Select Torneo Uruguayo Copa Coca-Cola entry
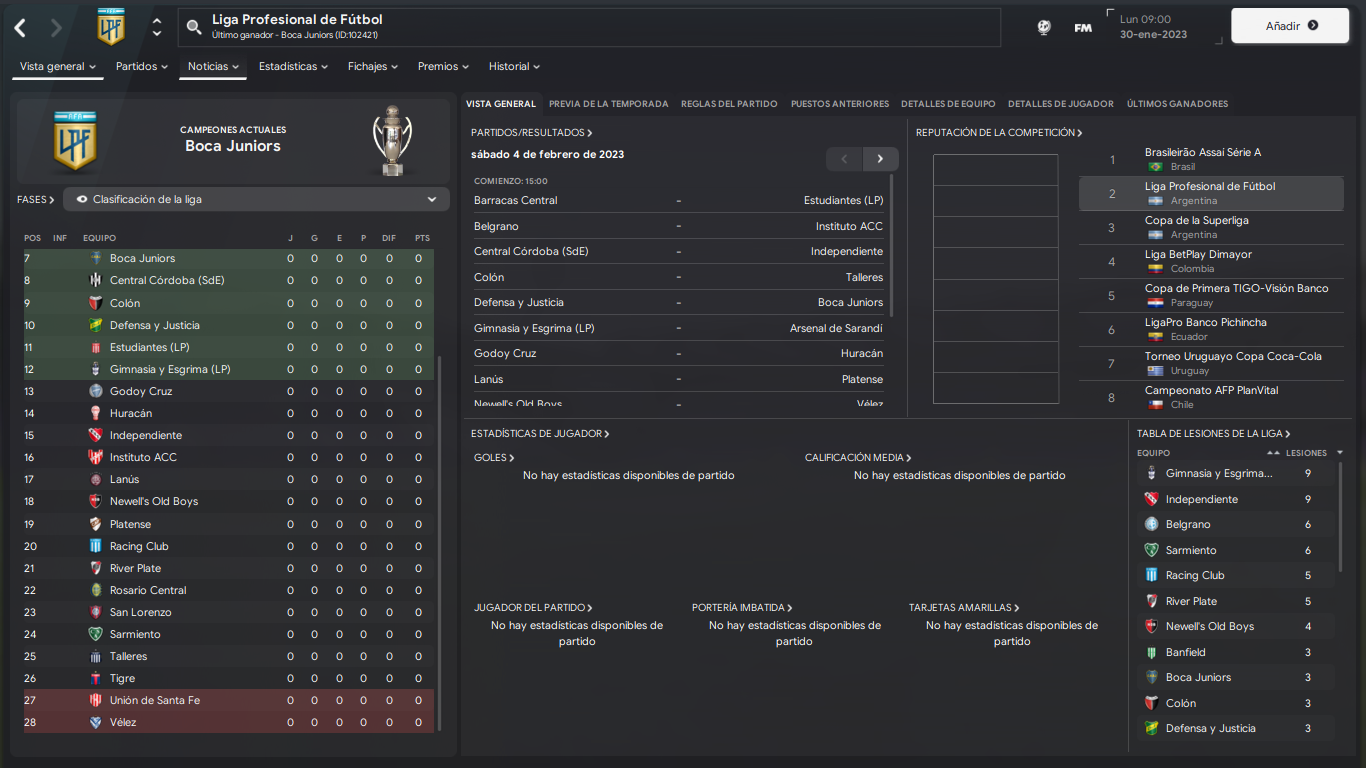The image size is (1366, 768). 1211,363
